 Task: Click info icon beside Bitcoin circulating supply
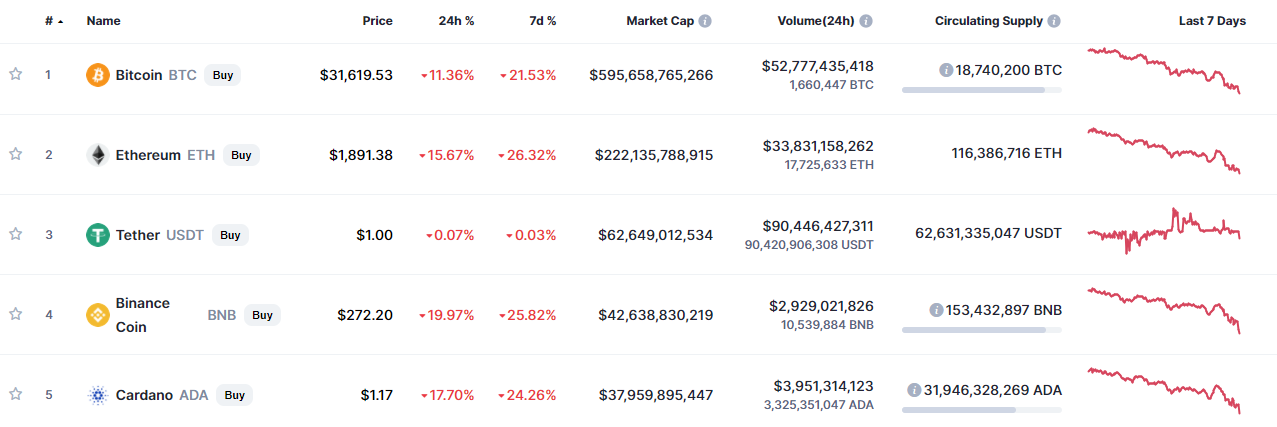(x=945, y=70)
